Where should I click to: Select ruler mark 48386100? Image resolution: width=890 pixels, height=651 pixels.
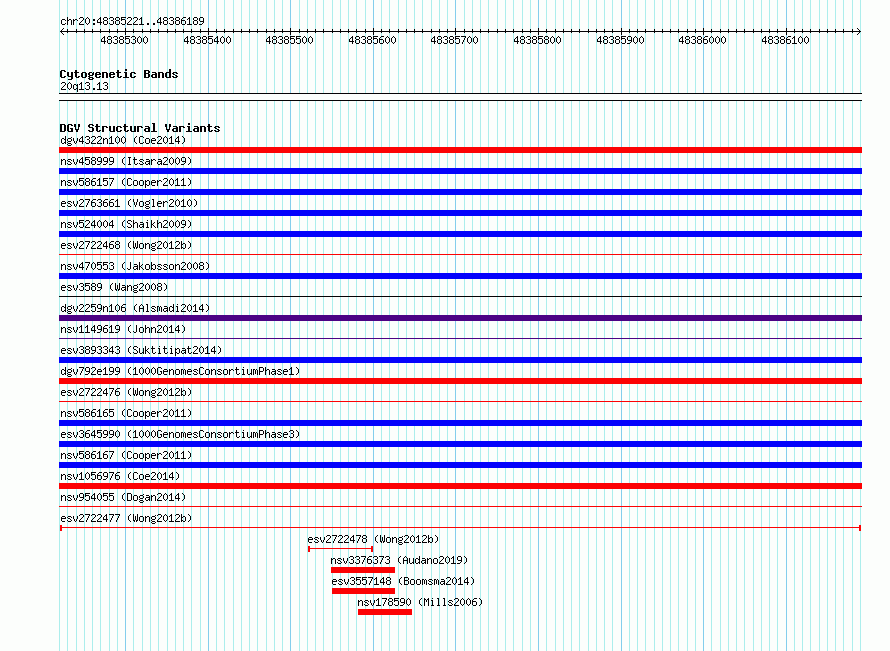[x=786, y=40]
